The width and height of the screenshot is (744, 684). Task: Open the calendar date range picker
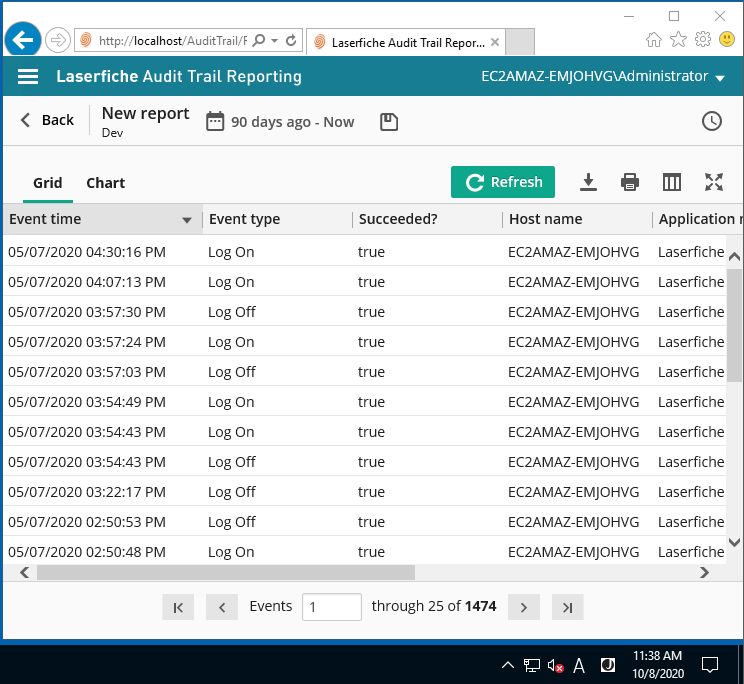click(x=215, y=121)
